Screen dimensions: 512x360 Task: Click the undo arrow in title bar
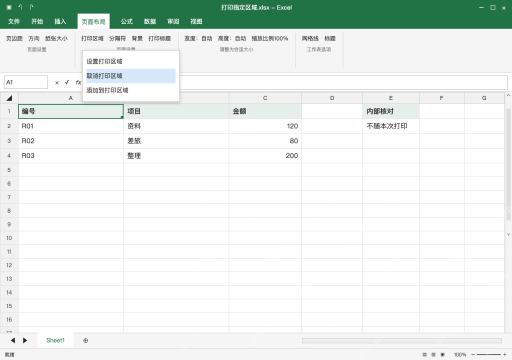pyautogui.click(x=20, y=7)
